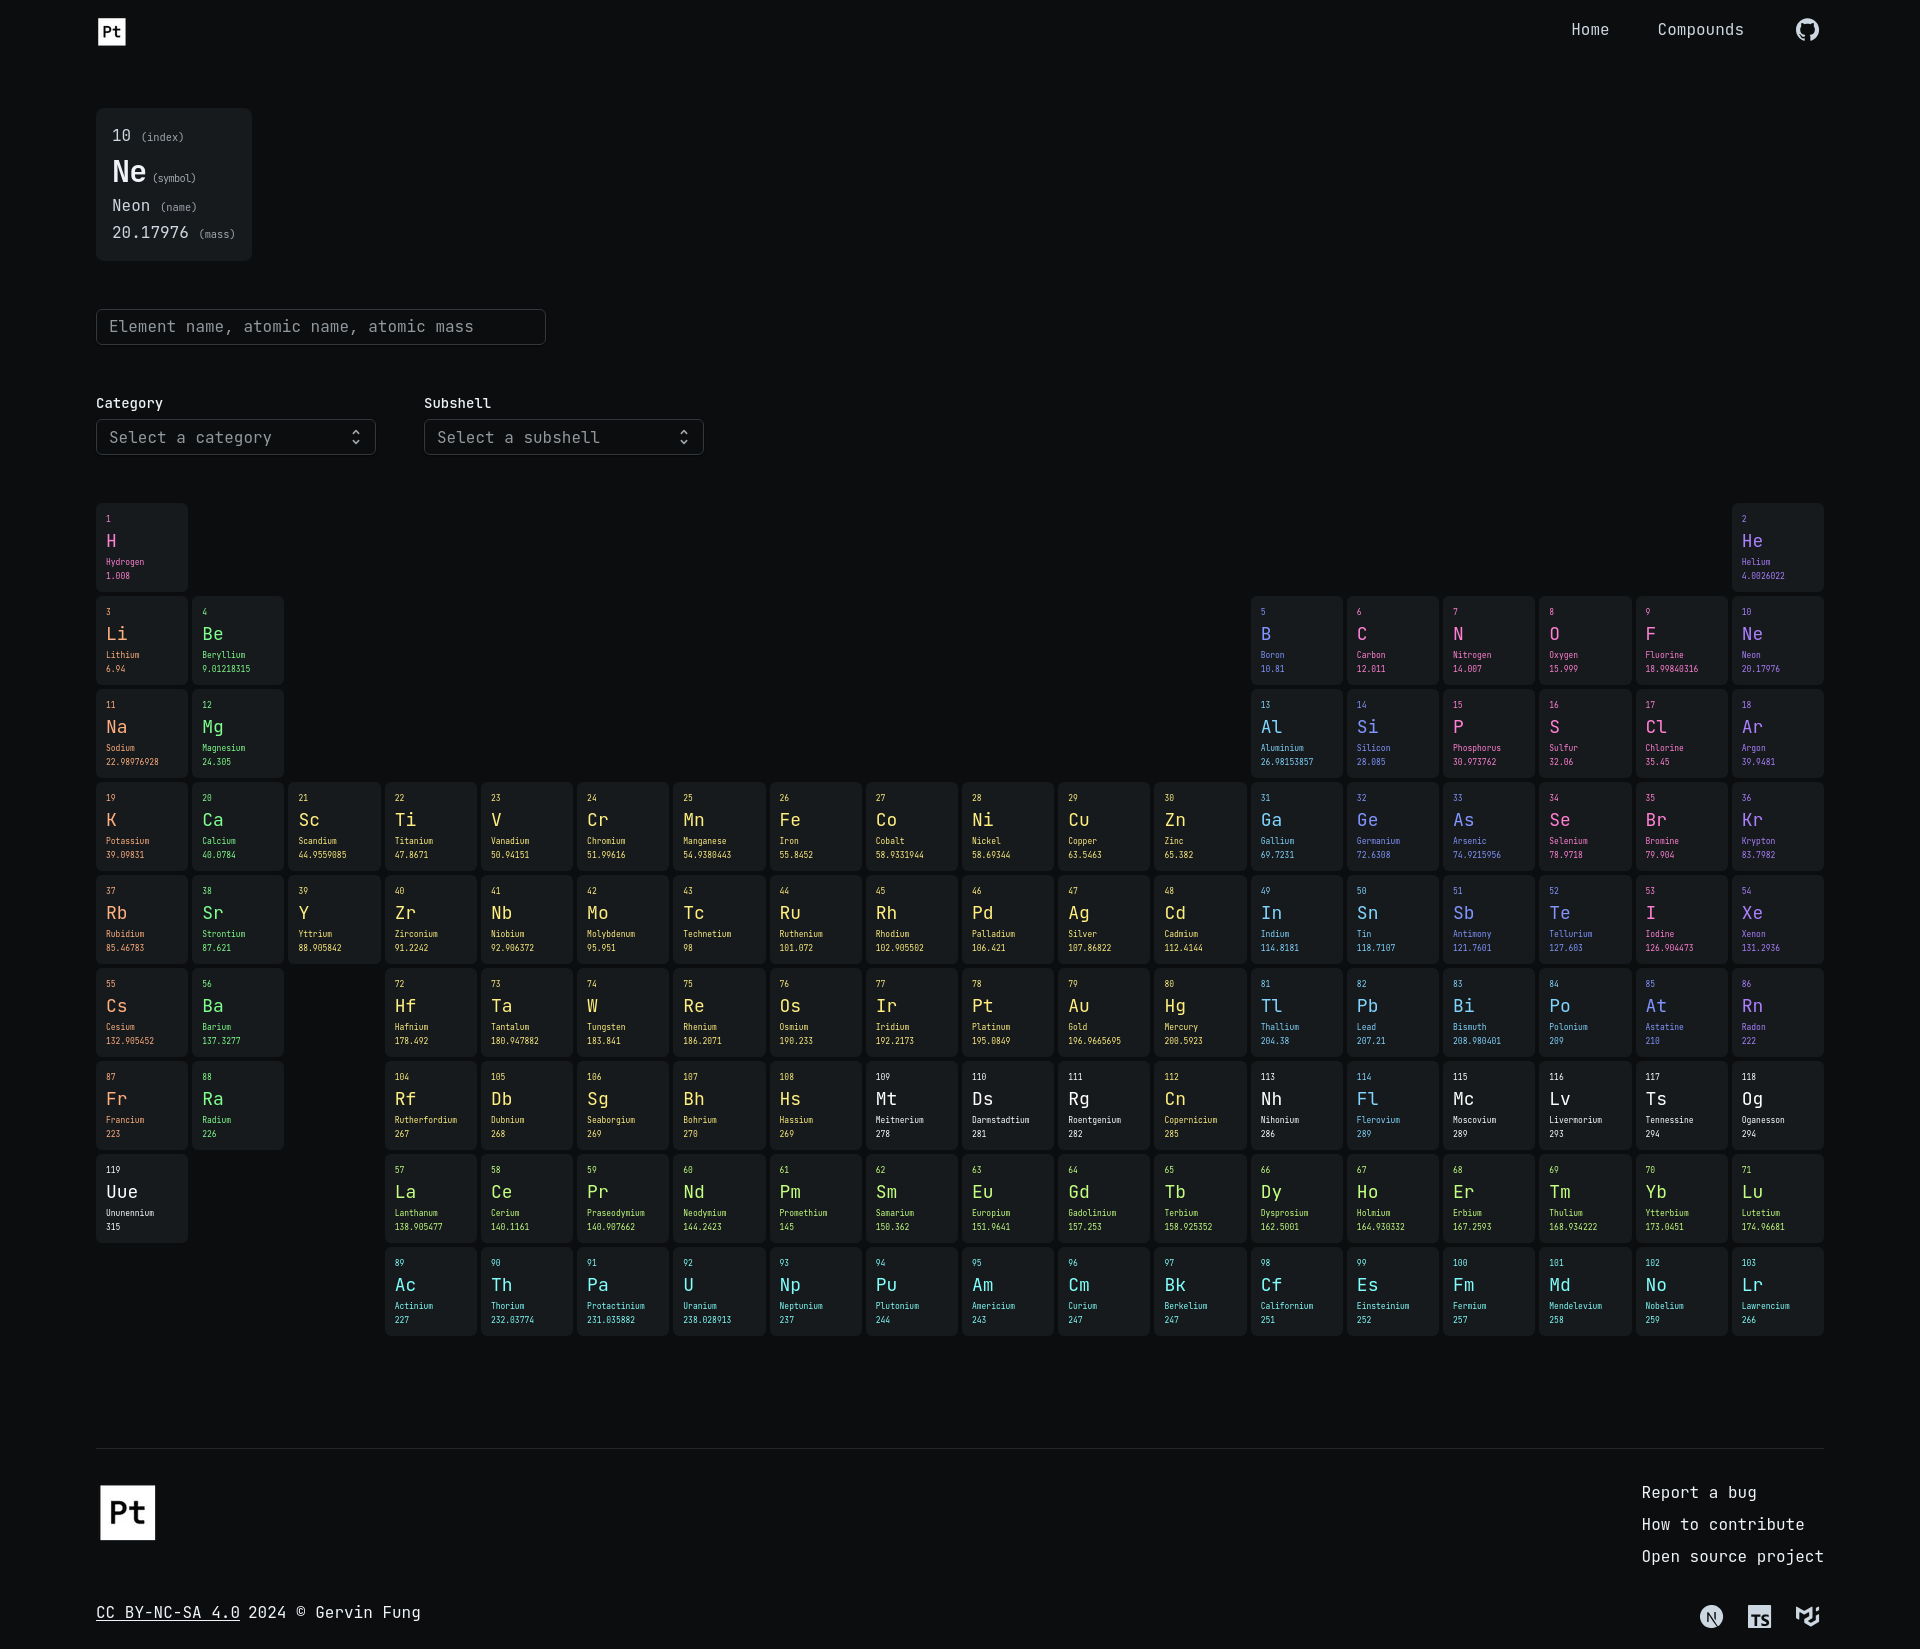Click the Pt logo in header

(112, 32)
